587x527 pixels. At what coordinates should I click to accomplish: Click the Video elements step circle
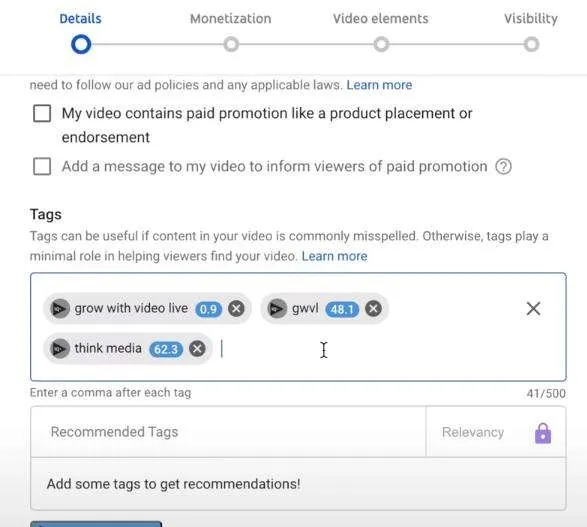pyautogui.click(x=381, y=44)
